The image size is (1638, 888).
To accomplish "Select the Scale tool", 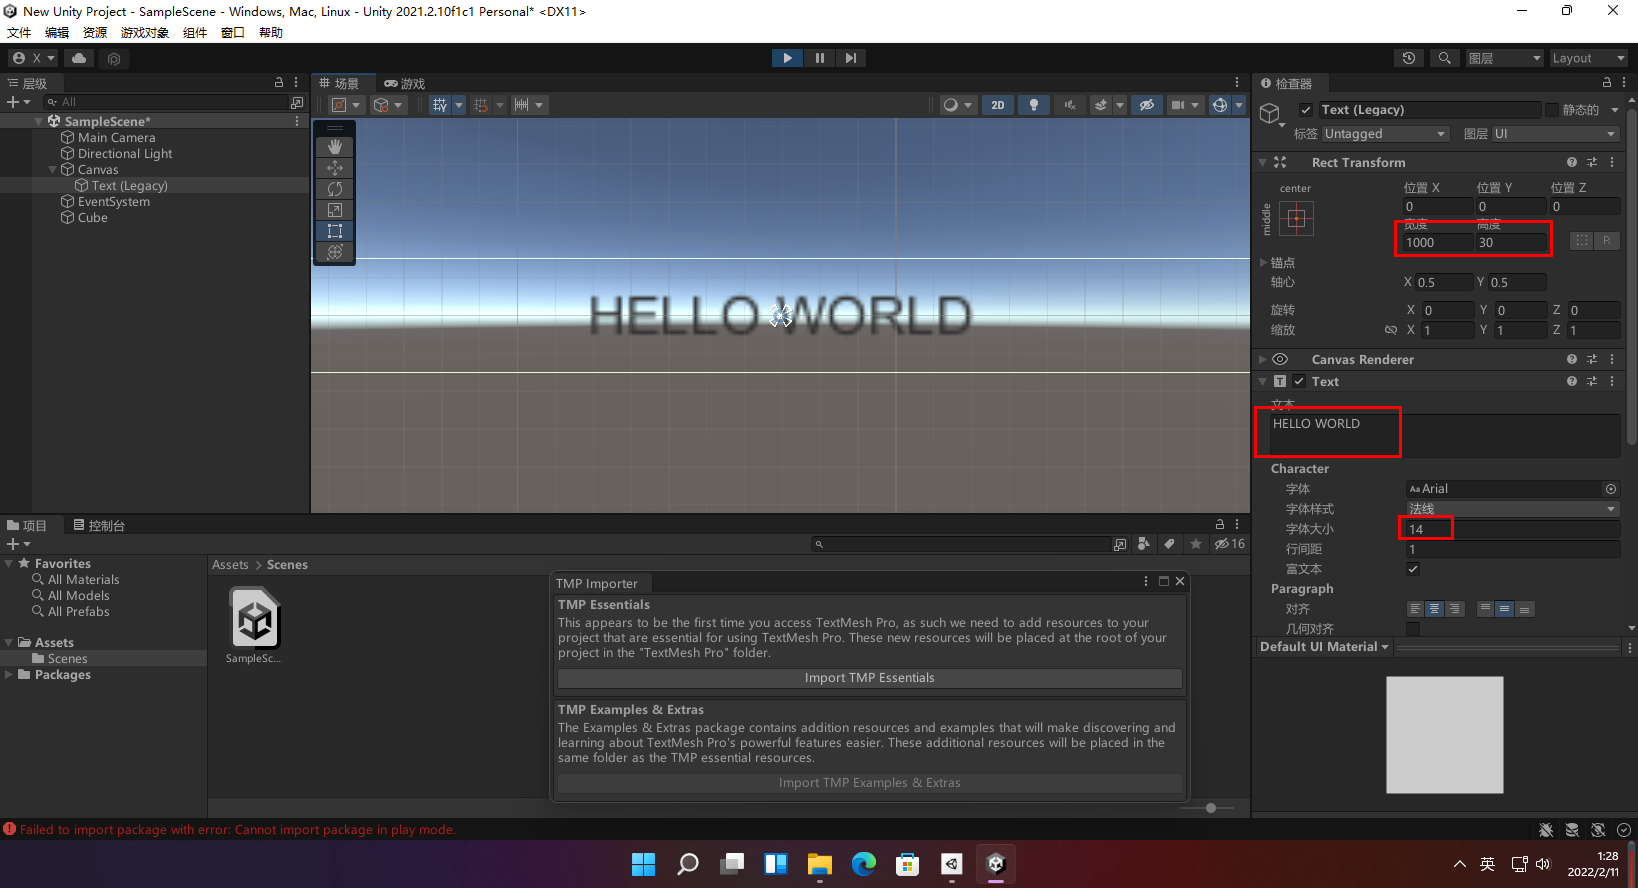I will pos(335,210).
